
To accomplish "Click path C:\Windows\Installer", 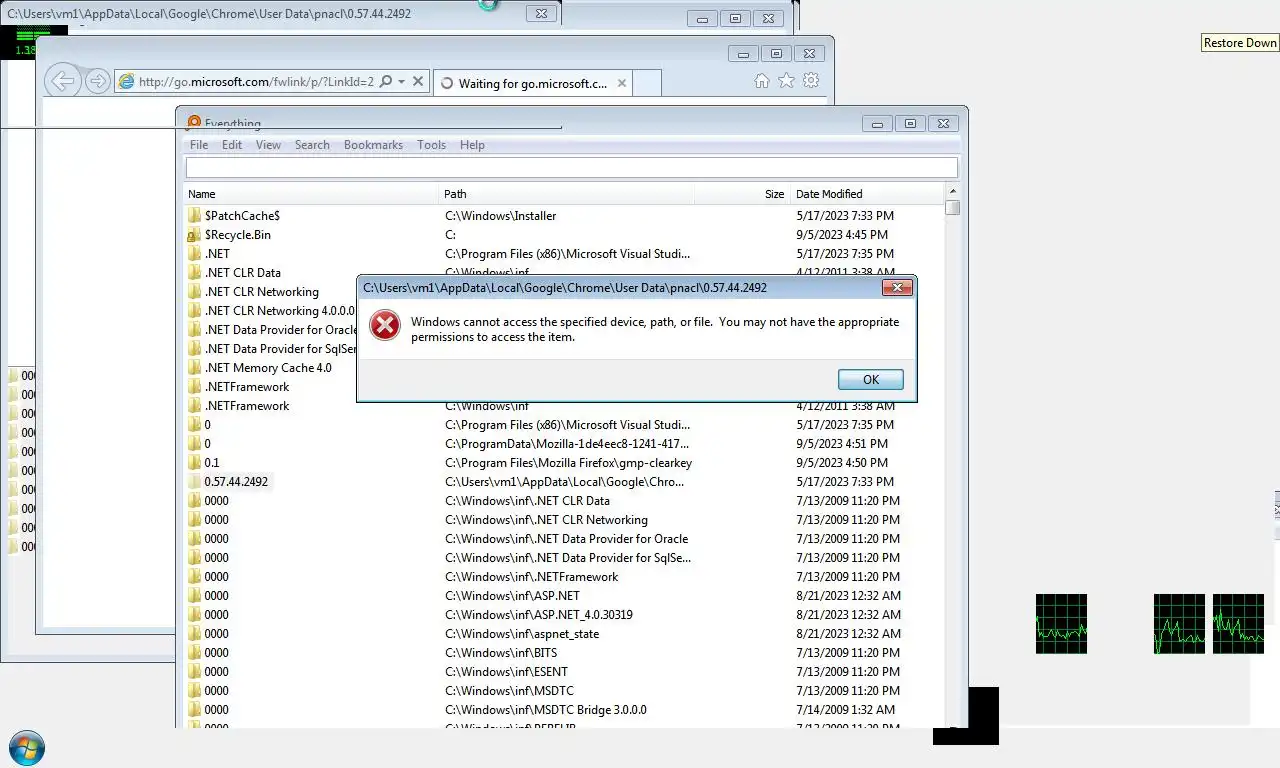I will pyautogui.click(x=500, y=216).
